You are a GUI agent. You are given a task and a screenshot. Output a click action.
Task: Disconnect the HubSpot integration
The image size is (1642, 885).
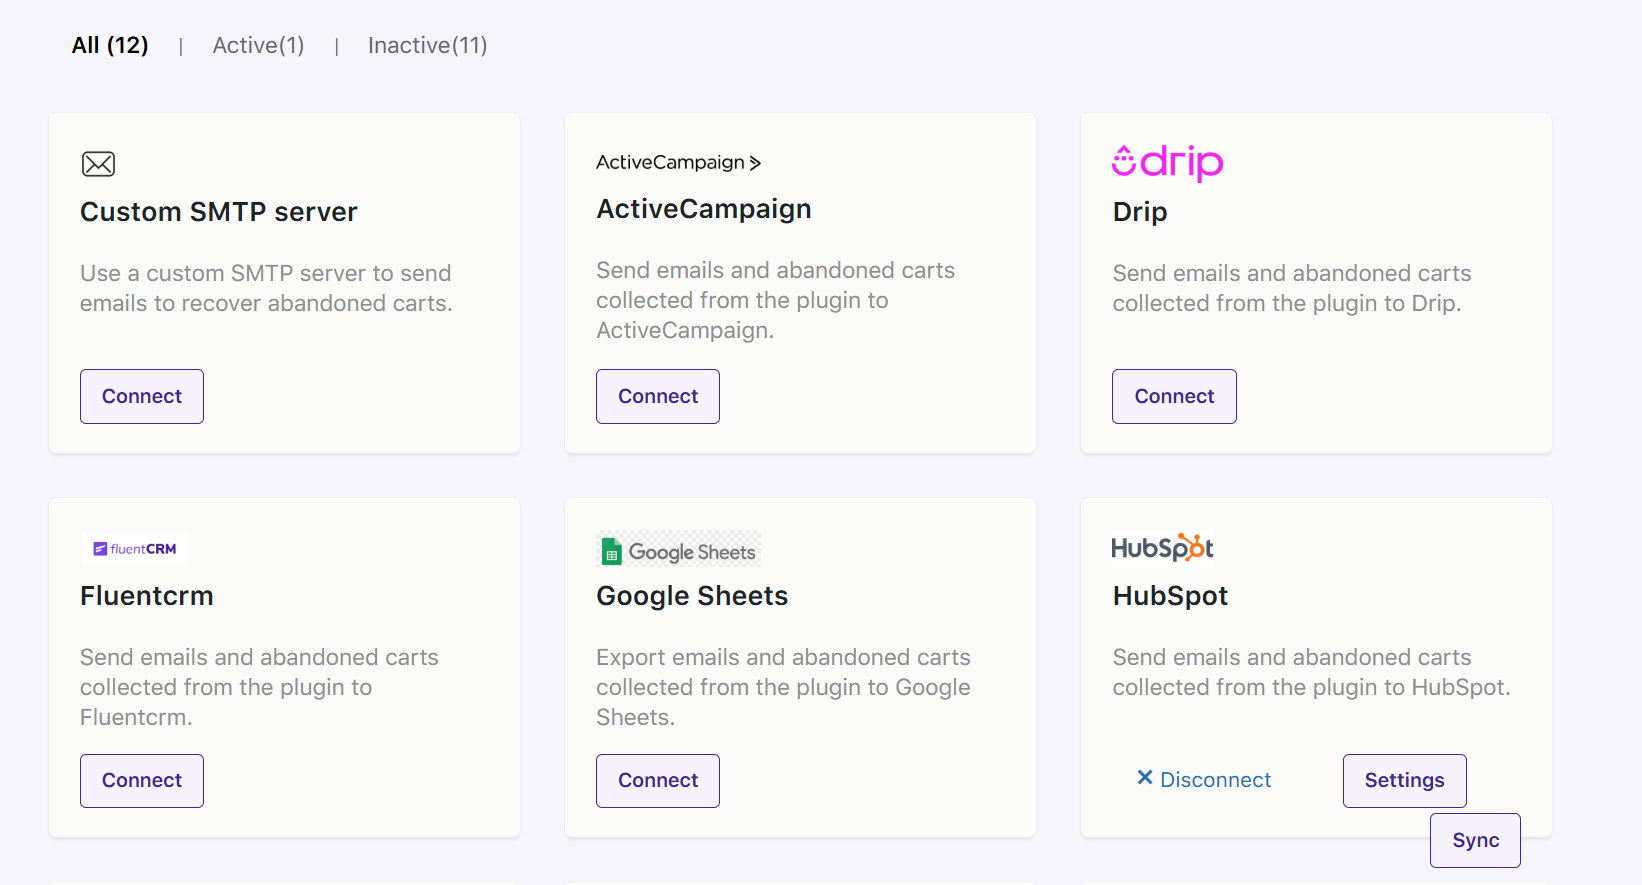(x=1215, y=780)
